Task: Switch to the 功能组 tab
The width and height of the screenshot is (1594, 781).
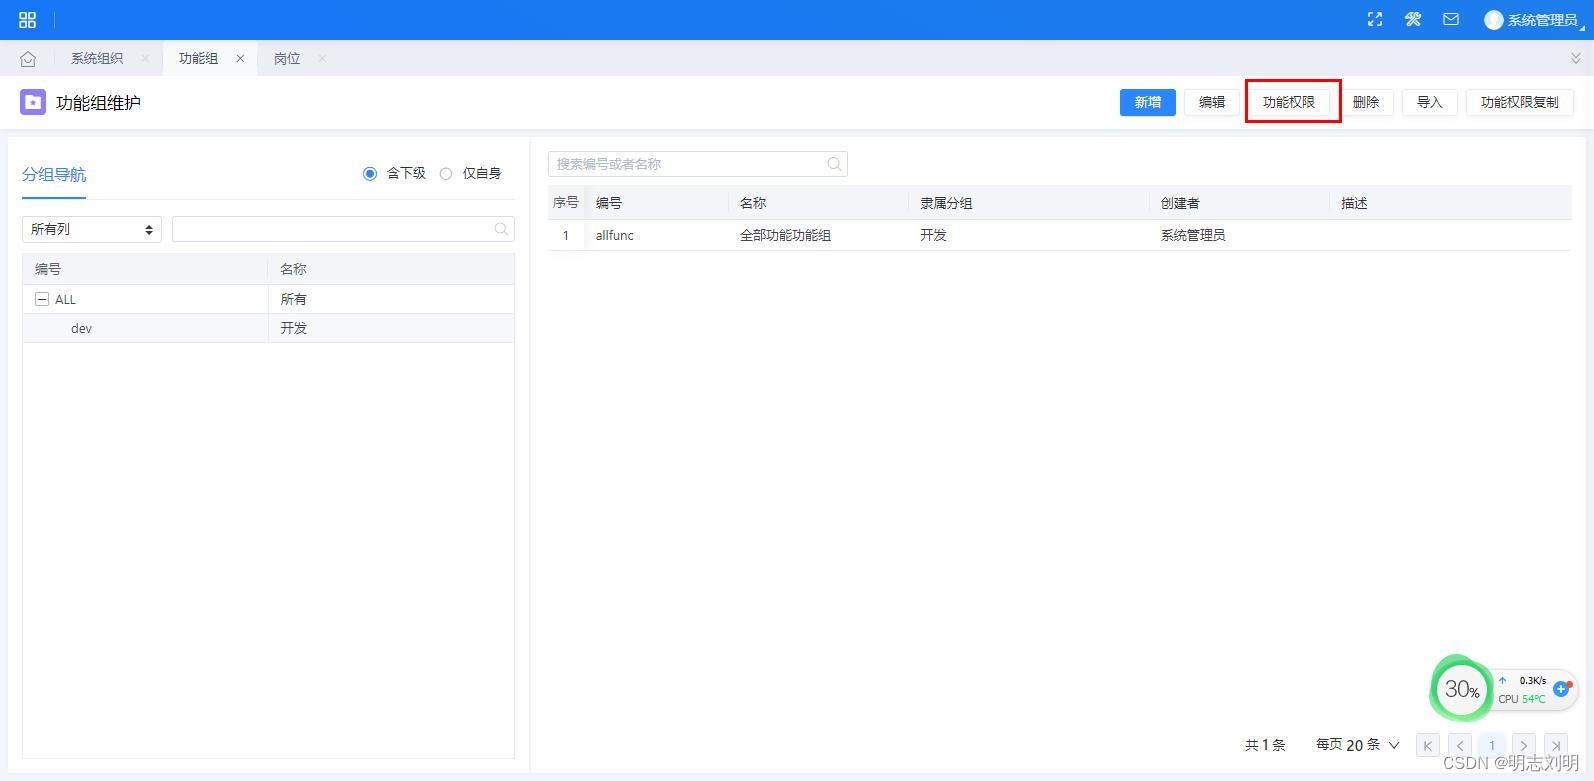Action: pyautogui.click(x=198, y=59)
